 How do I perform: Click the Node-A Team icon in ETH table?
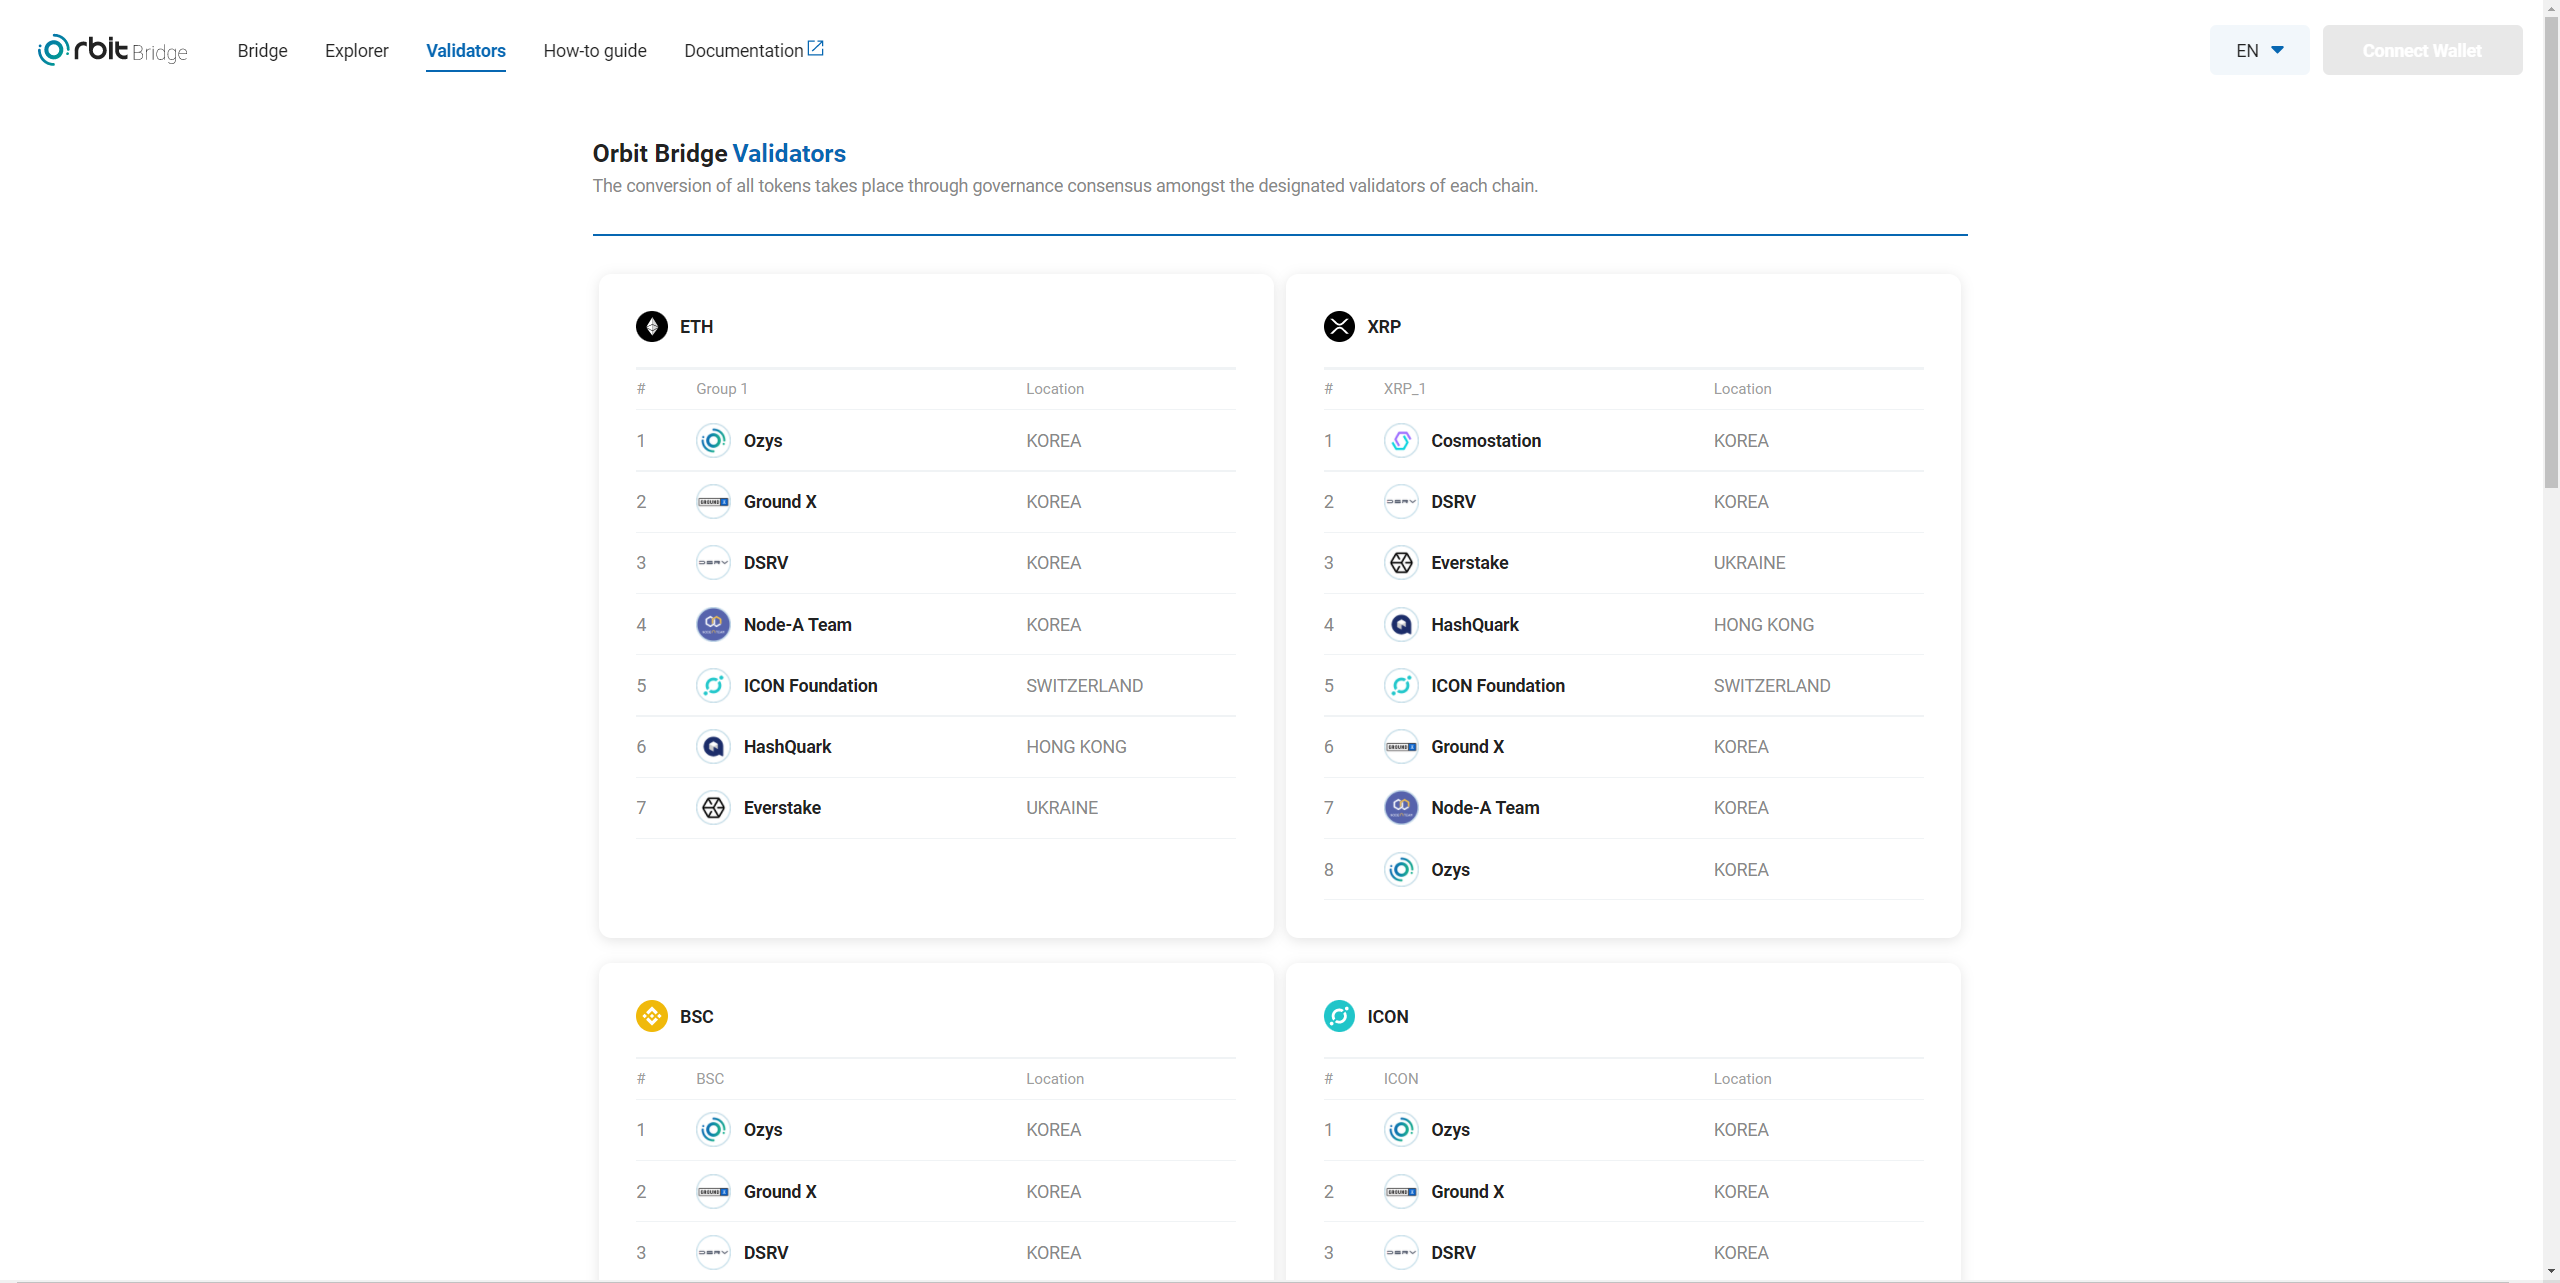(x=713, y=625)
